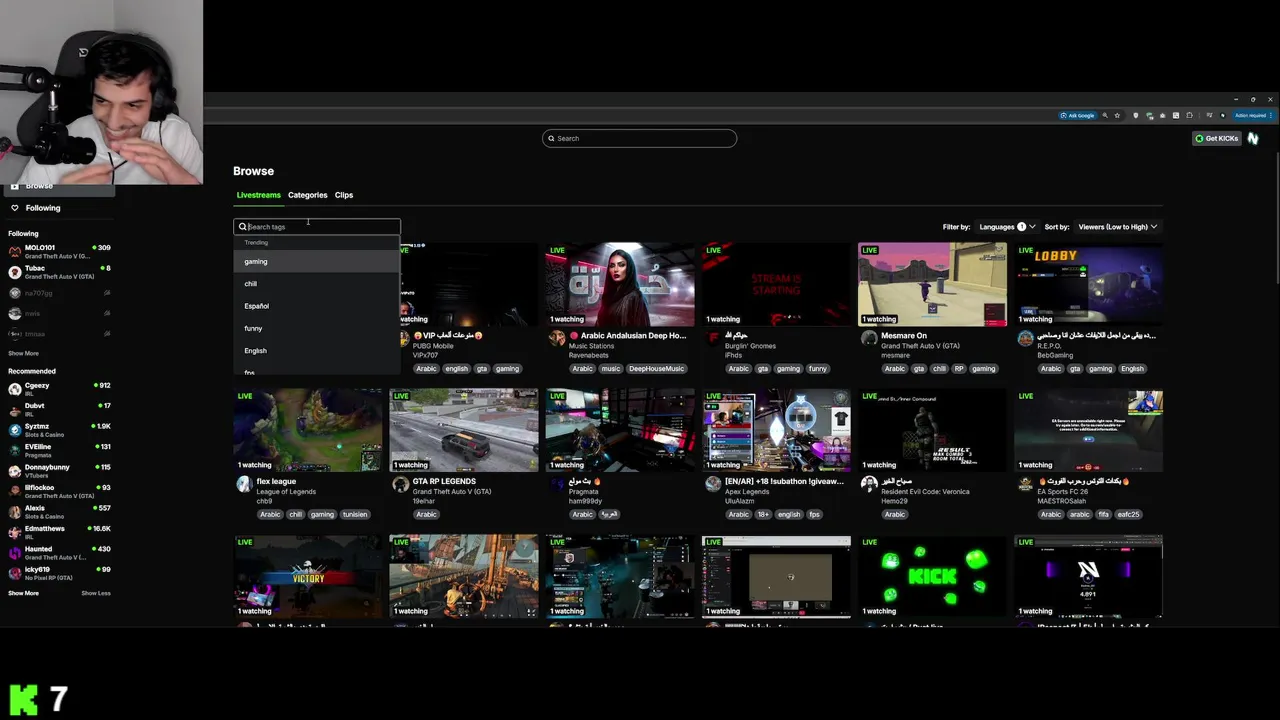Click the RP tag under Mesmare On
1280x720 pixels.
coord(959,369)
